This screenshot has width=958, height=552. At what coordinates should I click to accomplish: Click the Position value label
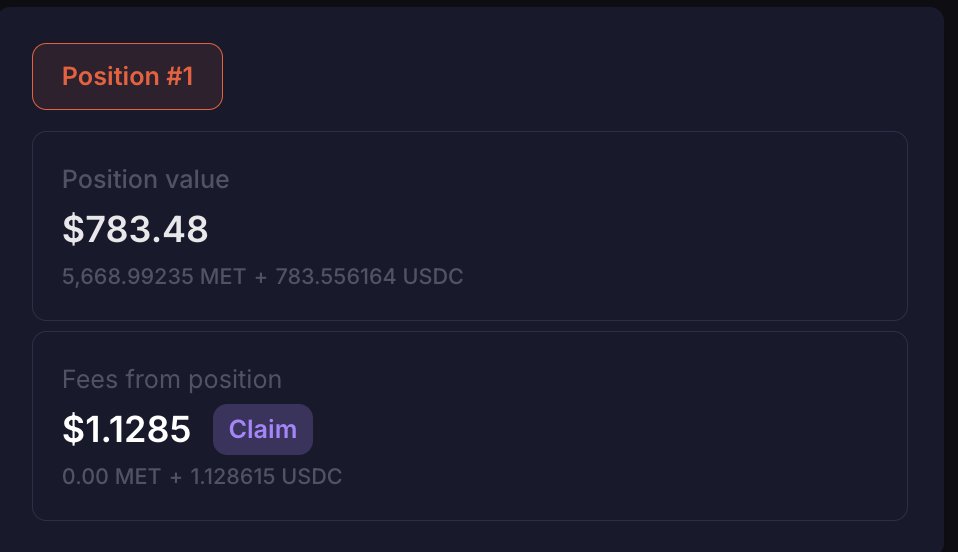tap(145, 180)
